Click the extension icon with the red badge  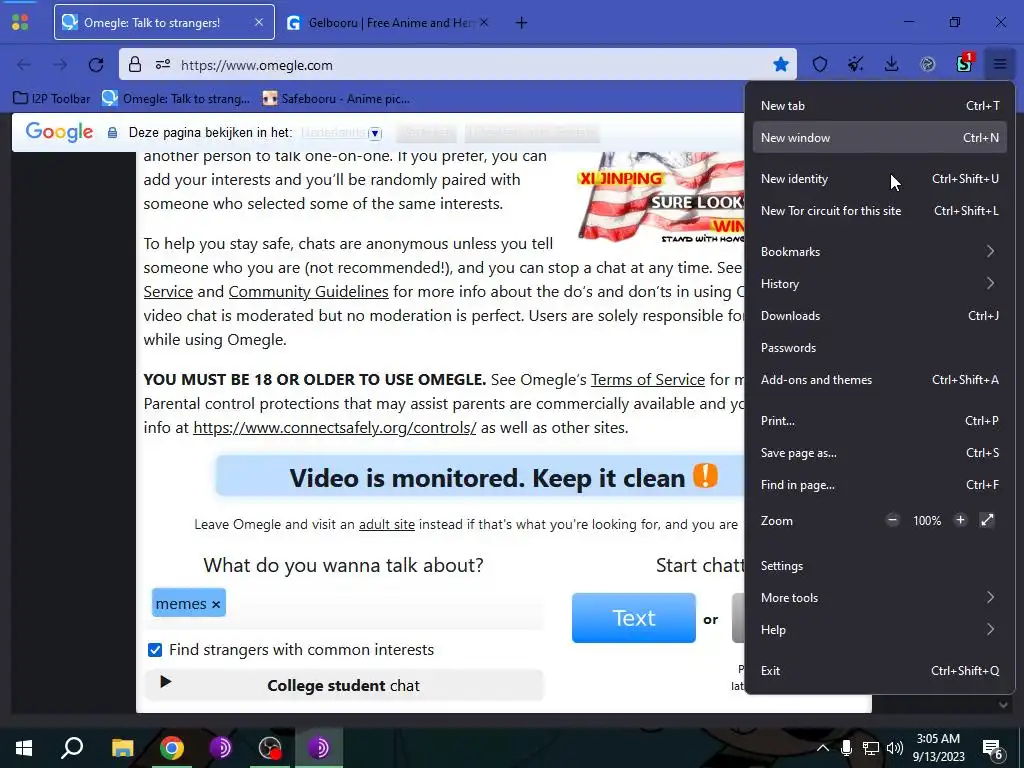pos(965,63)
